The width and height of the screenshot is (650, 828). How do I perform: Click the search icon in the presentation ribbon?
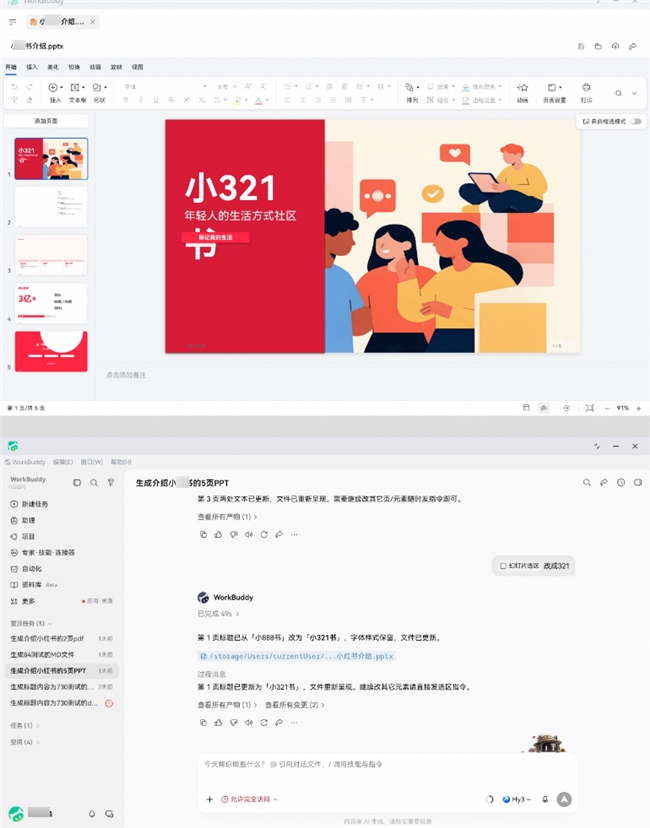[618, 93]
